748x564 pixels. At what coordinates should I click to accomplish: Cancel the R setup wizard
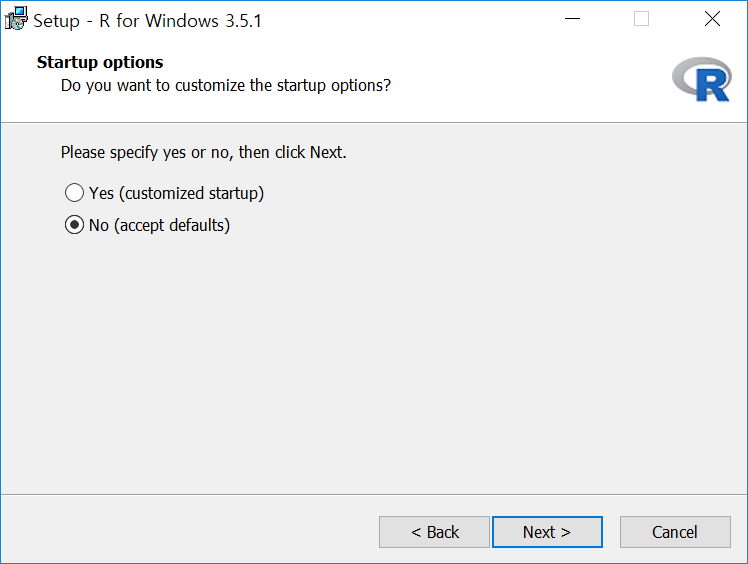675,532
